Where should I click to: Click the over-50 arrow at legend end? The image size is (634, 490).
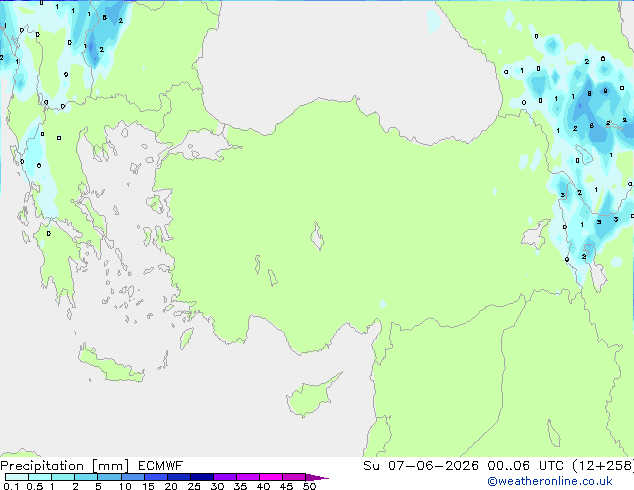[x=317, y=477]
